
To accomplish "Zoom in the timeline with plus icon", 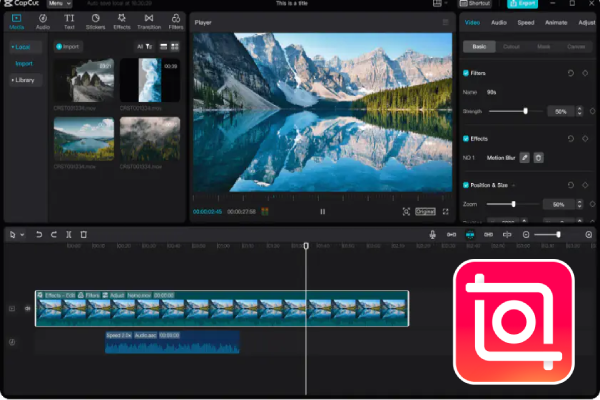I will coord(589,234).
